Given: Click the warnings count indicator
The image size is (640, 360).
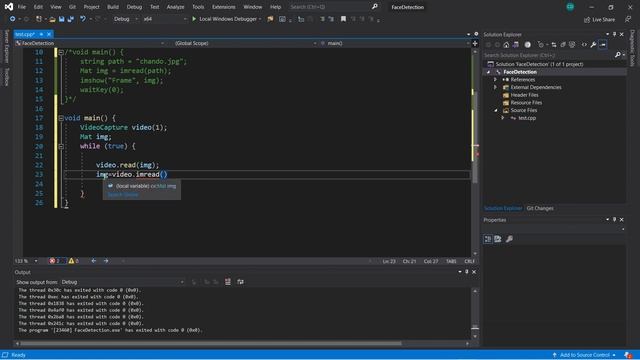Looking at the screenshot, I should click(74, 261).
